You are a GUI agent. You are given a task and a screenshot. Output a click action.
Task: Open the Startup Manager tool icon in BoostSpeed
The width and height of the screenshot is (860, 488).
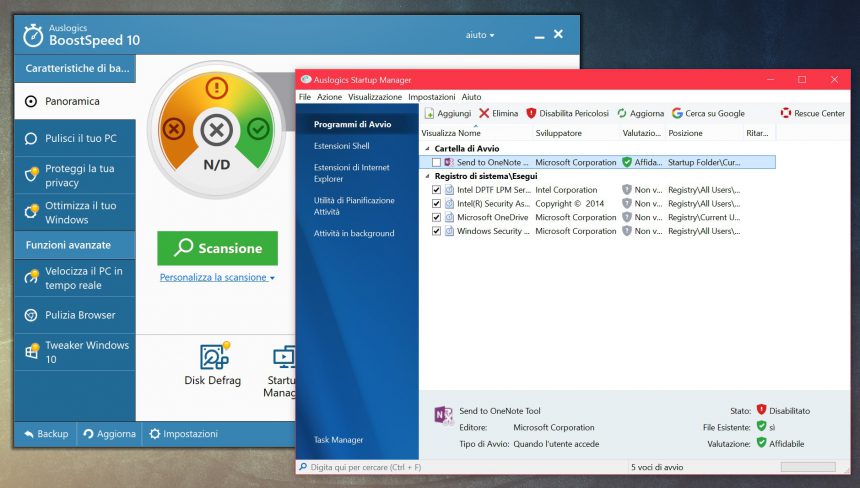pyautogui.click(x=284, y=357)
